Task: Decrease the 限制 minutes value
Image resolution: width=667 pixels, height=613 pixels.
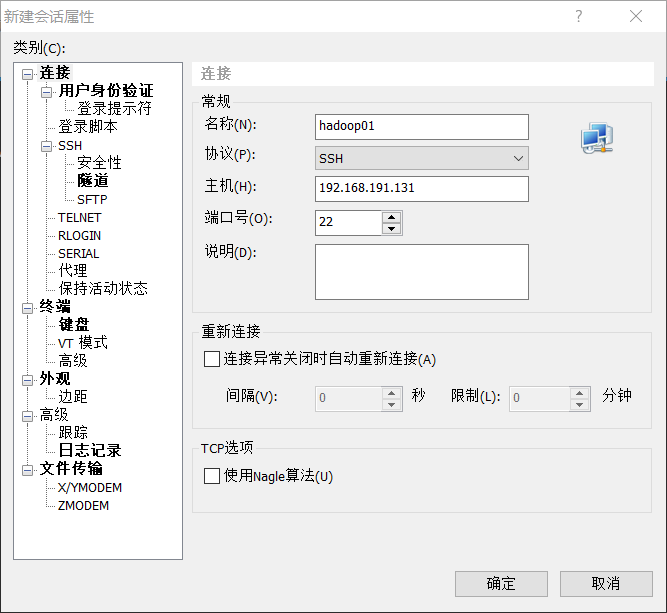Action: tap(579, 405)
